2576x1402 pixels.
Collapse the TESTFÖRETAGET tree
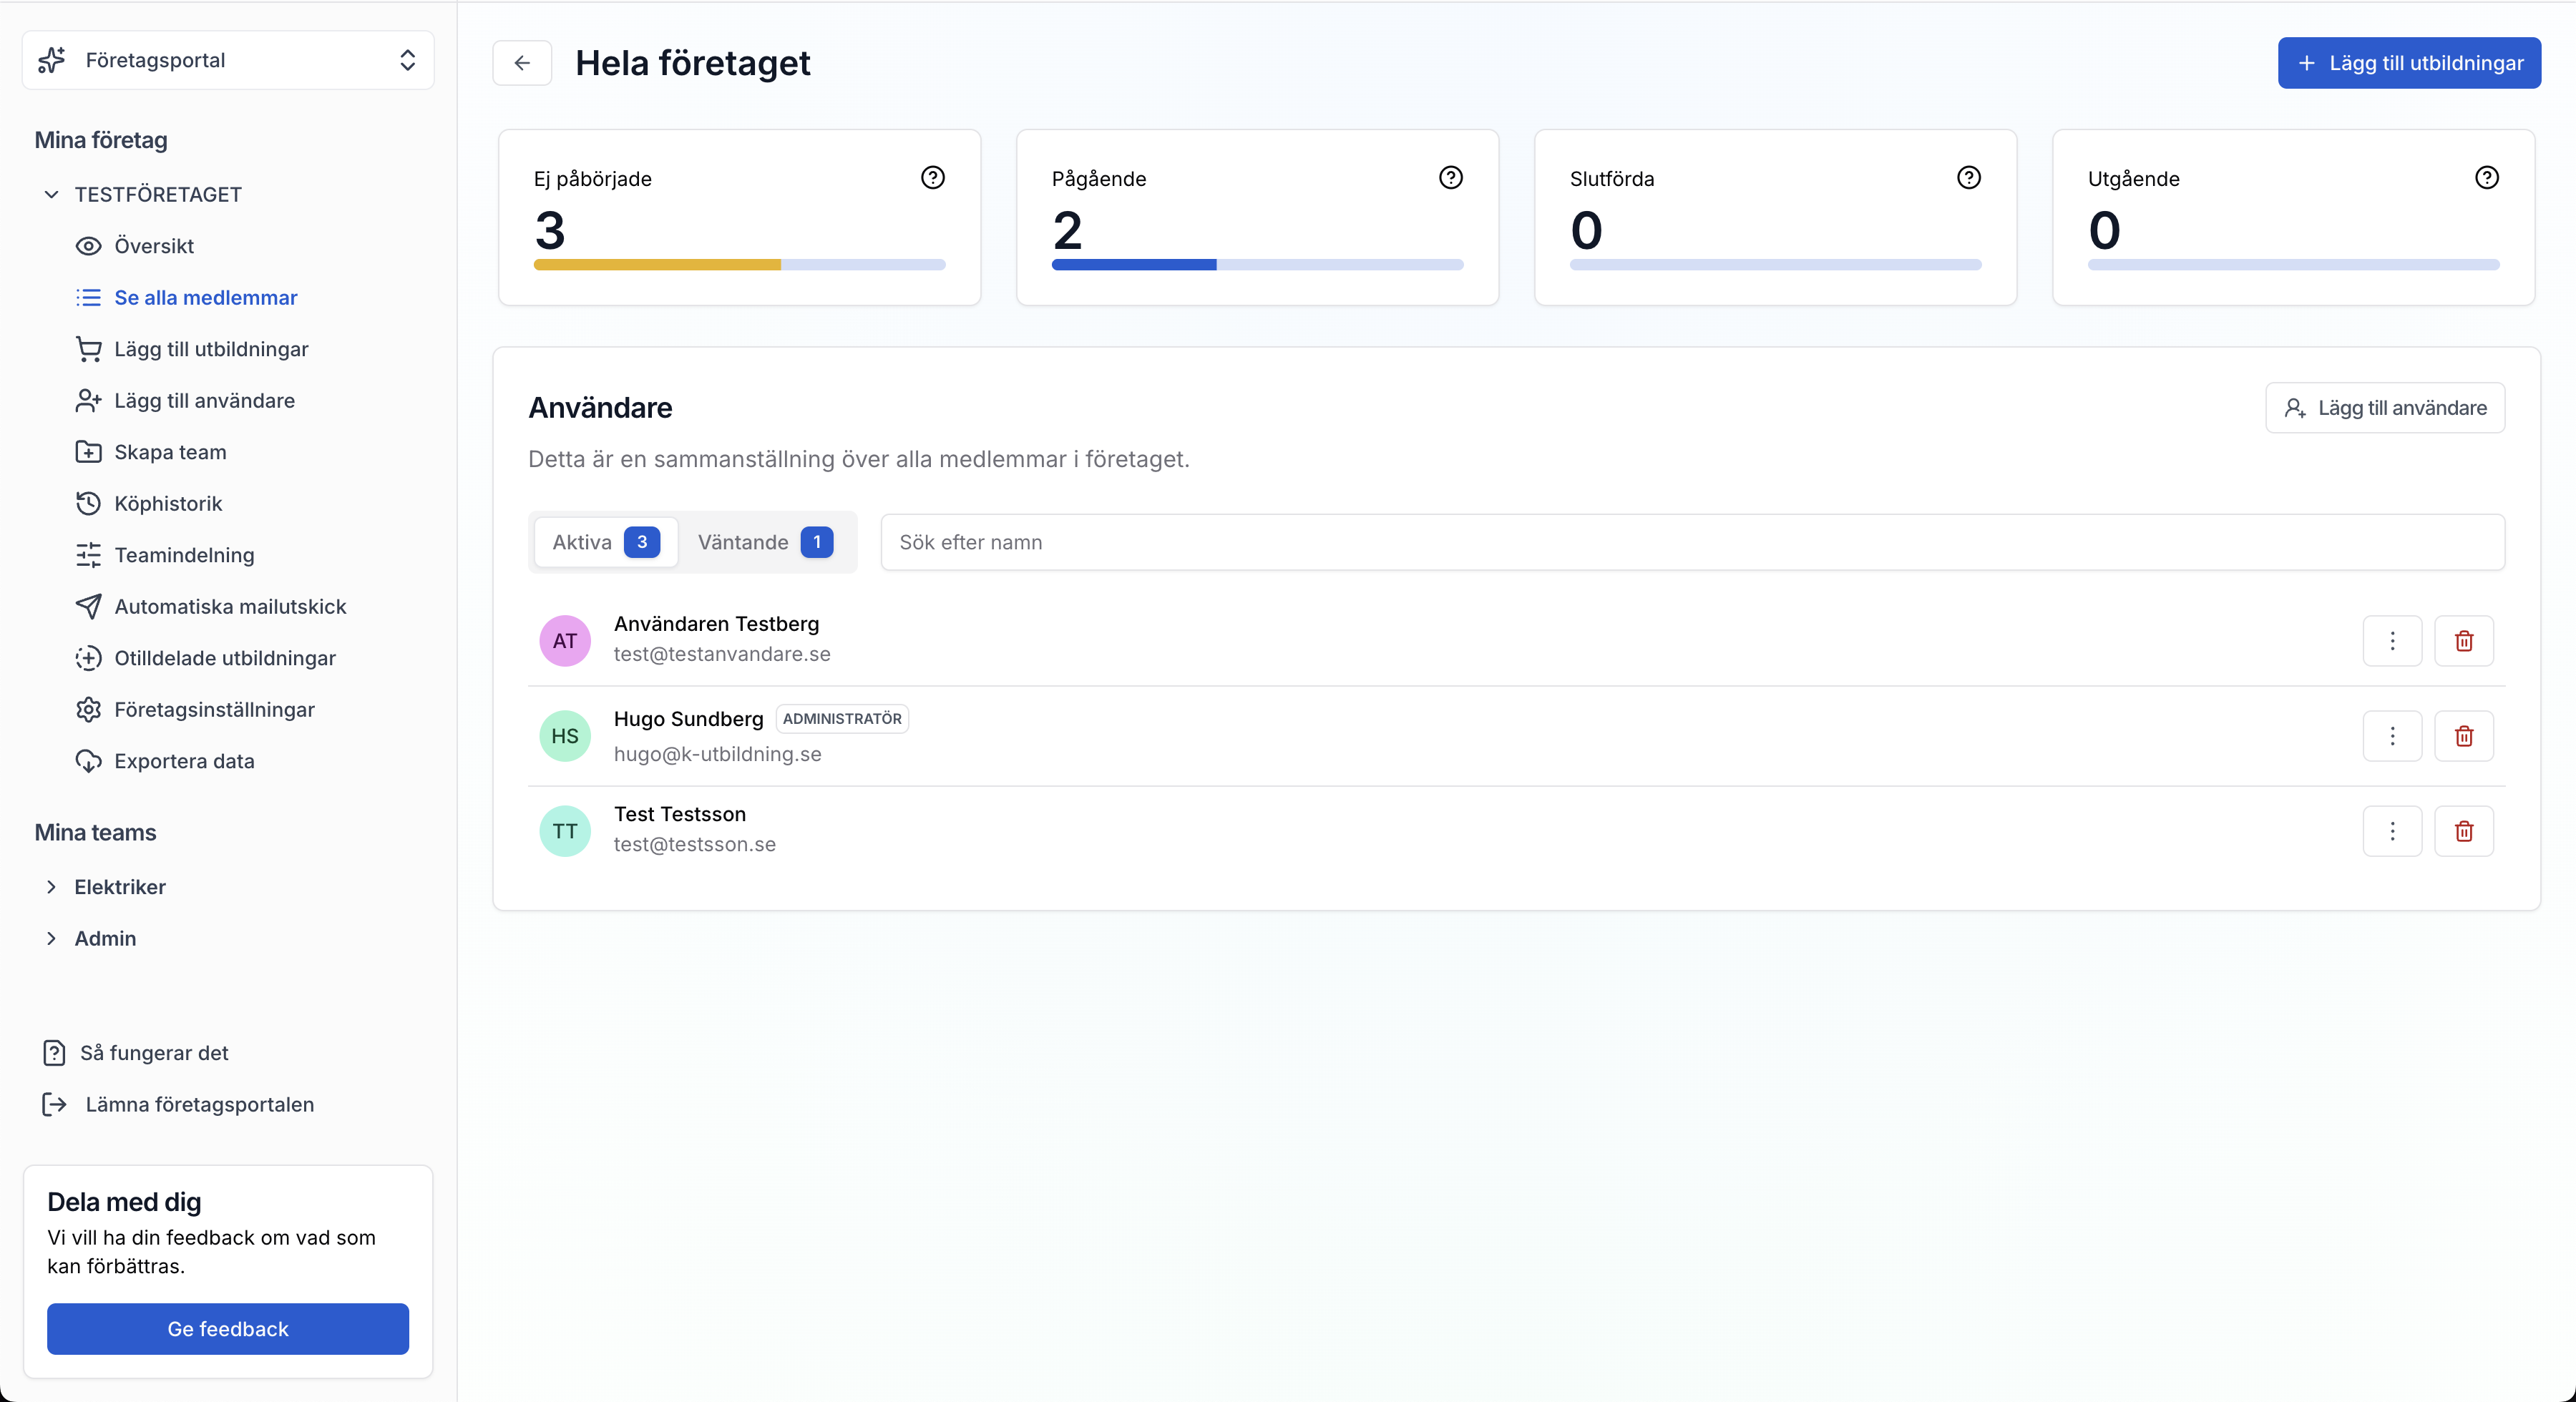pos(52,194)
